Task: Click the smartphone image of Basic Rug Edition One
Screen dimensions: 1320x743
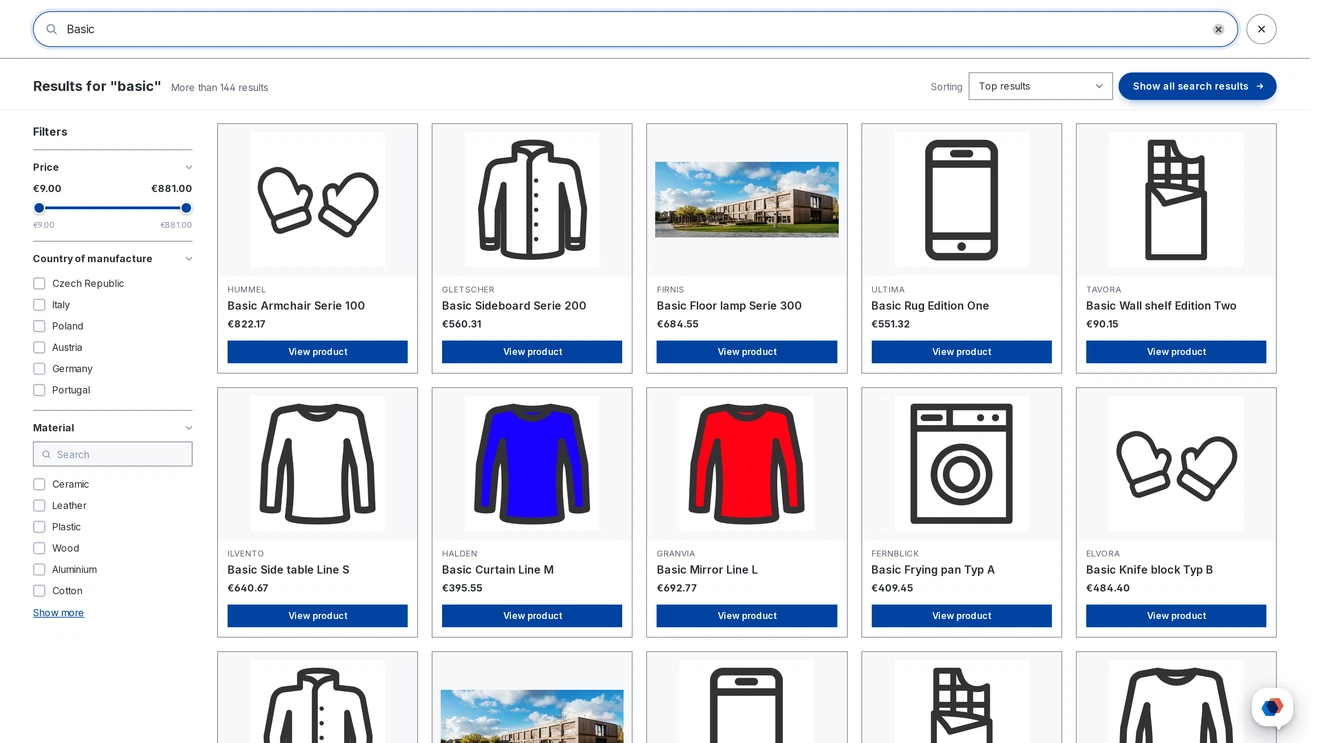Action: tap(962, 200)
